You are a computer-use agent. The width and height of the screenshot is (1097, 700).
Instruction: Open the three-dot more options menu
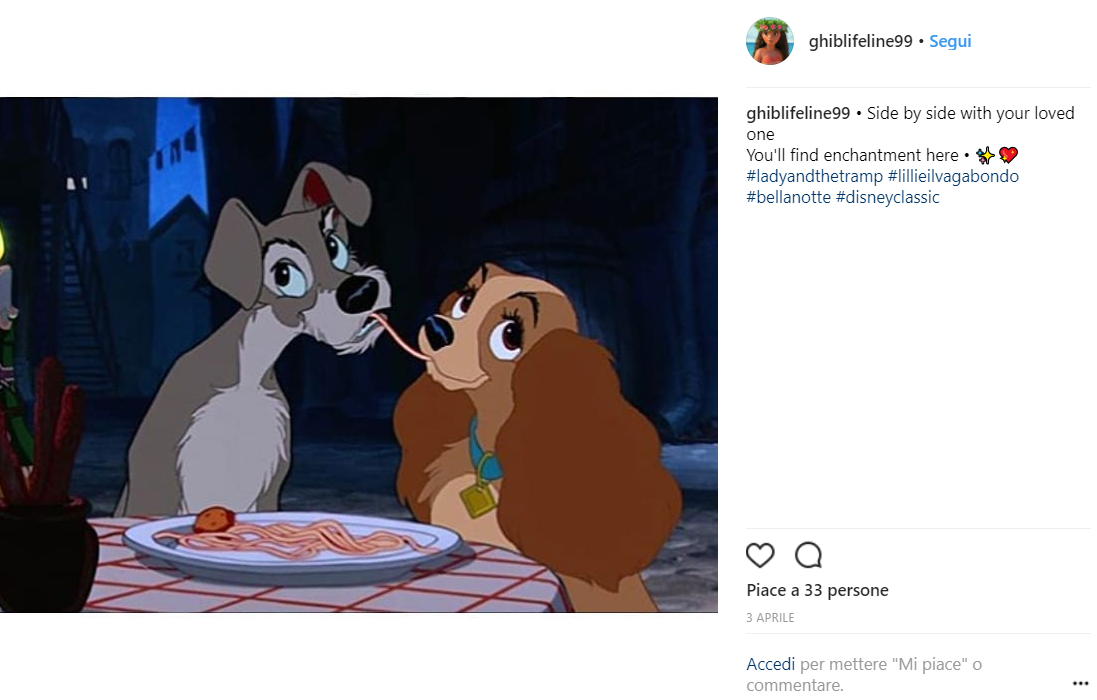pyautogui.click(x=1081, y=683)
